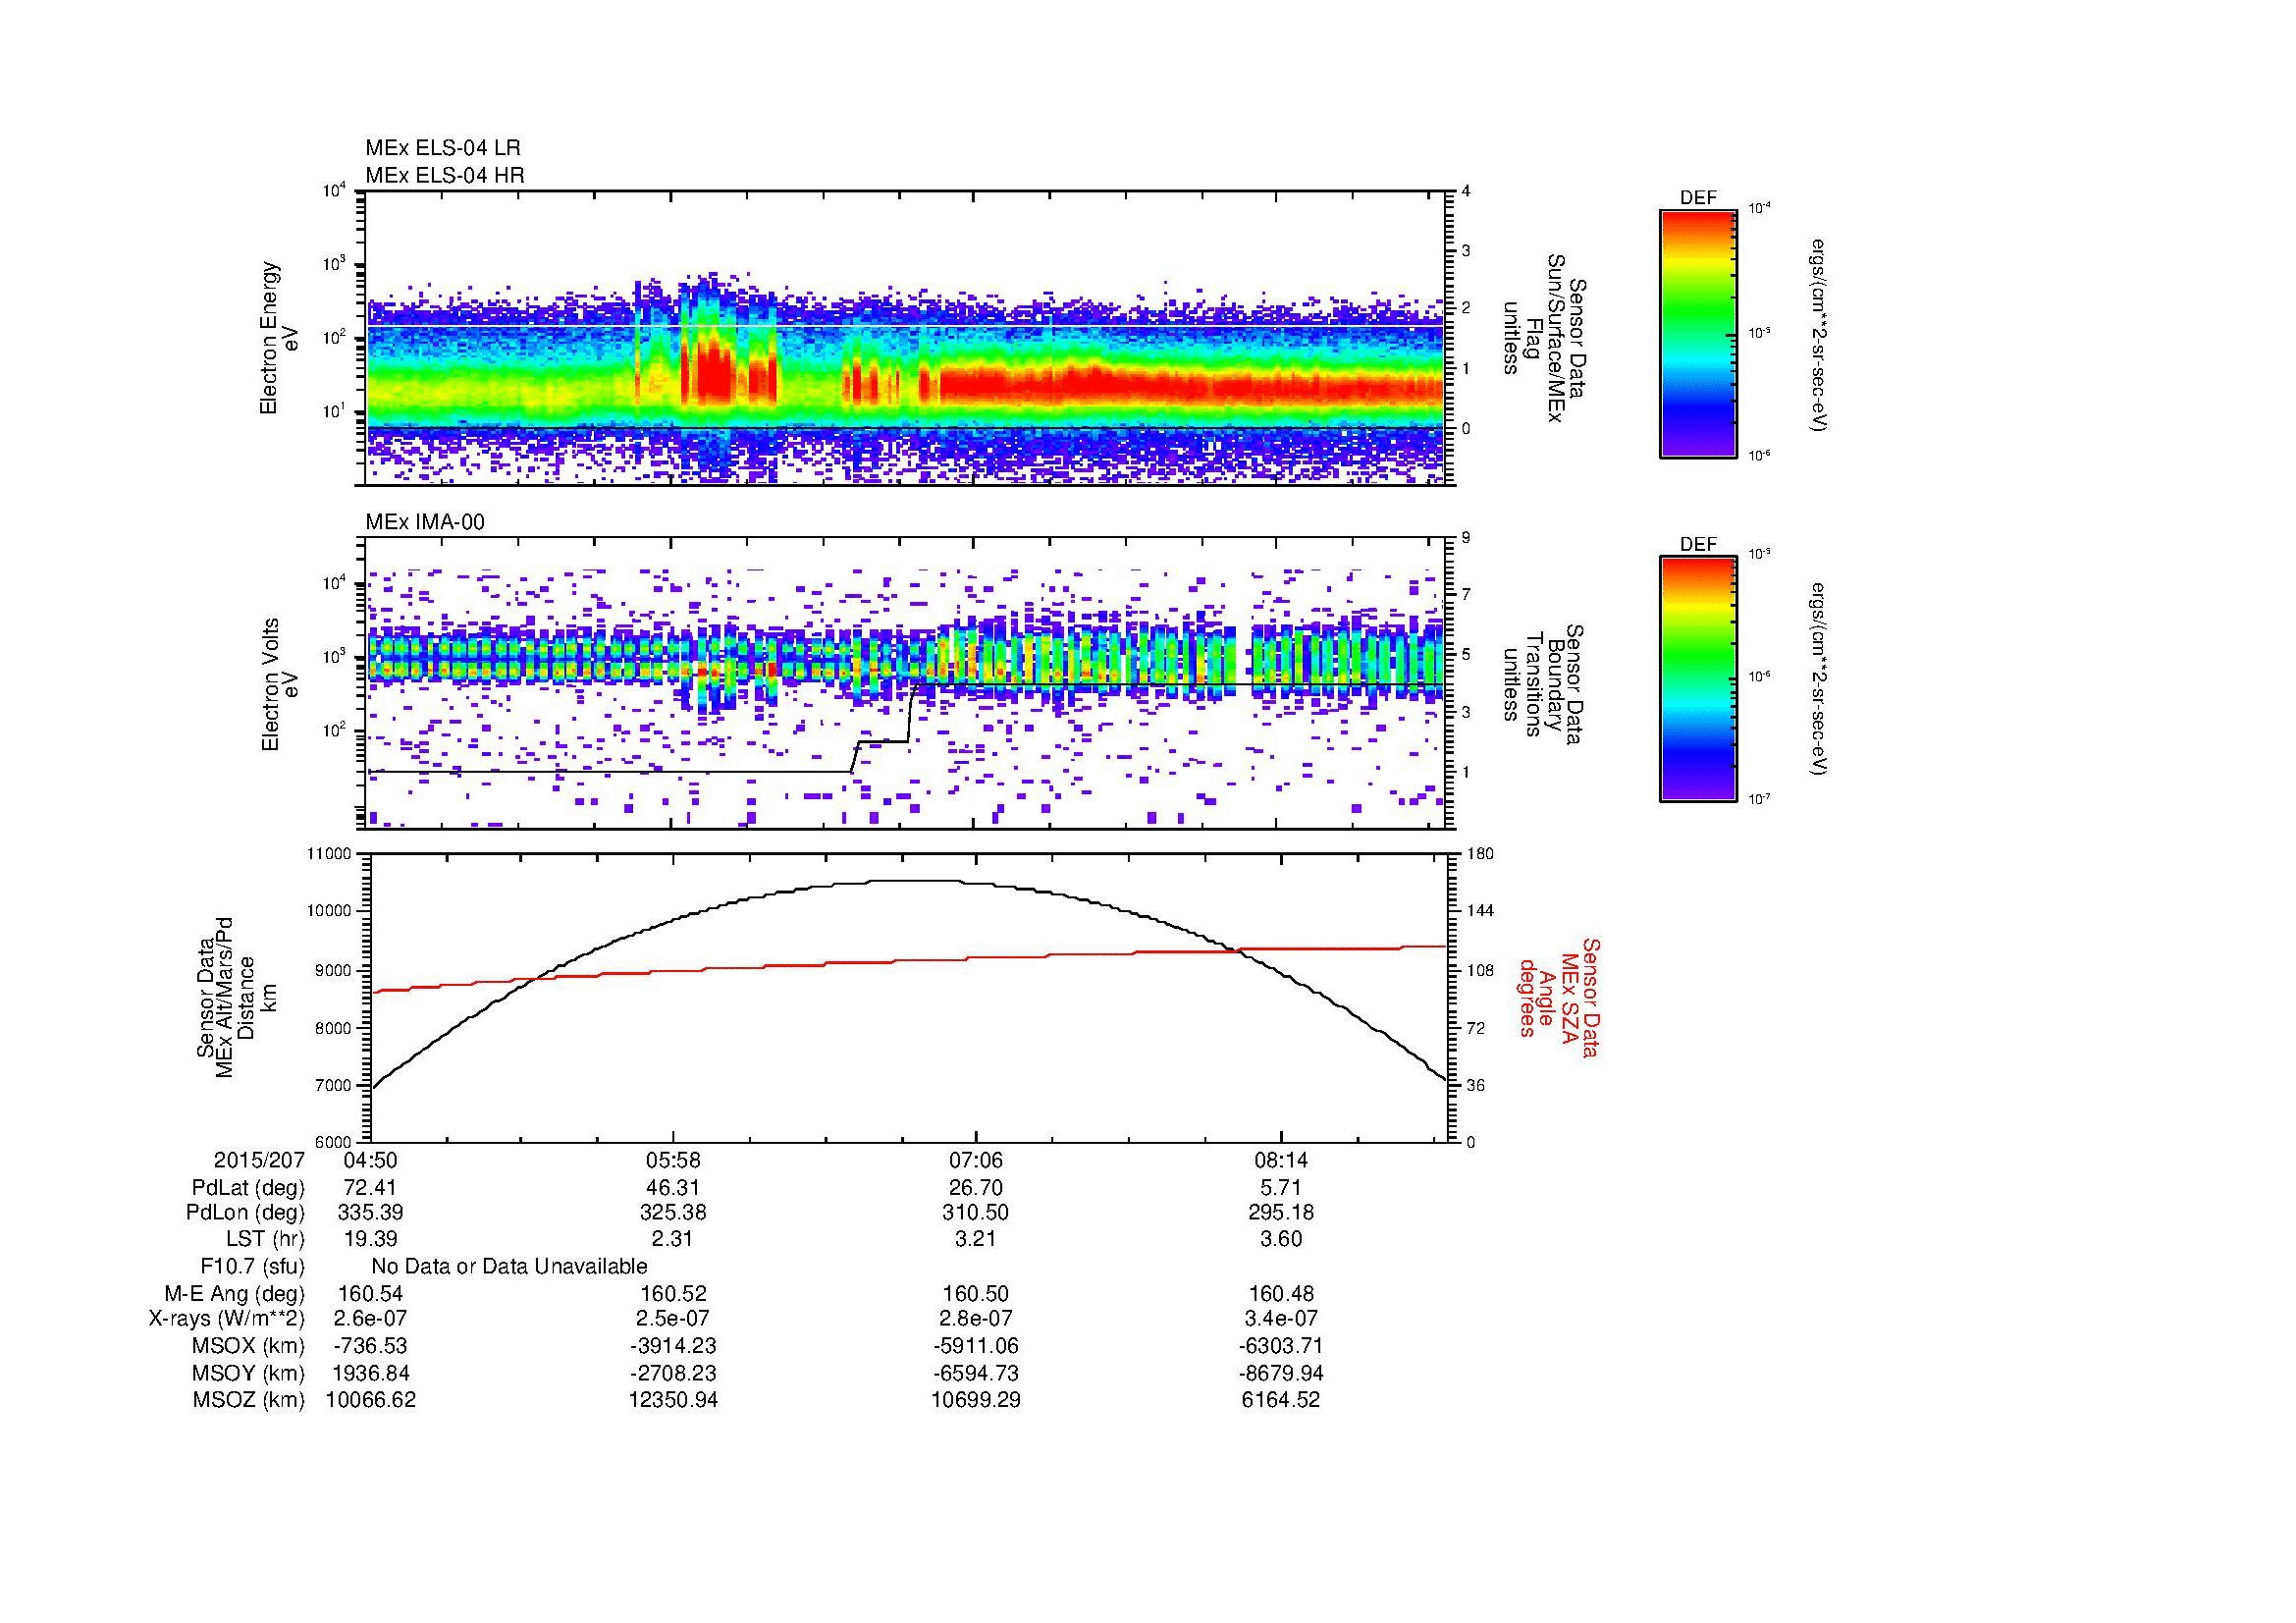
Task: Click the 180 SZA axis tick
Action: pyautogui.click(x=1479, y=854)
